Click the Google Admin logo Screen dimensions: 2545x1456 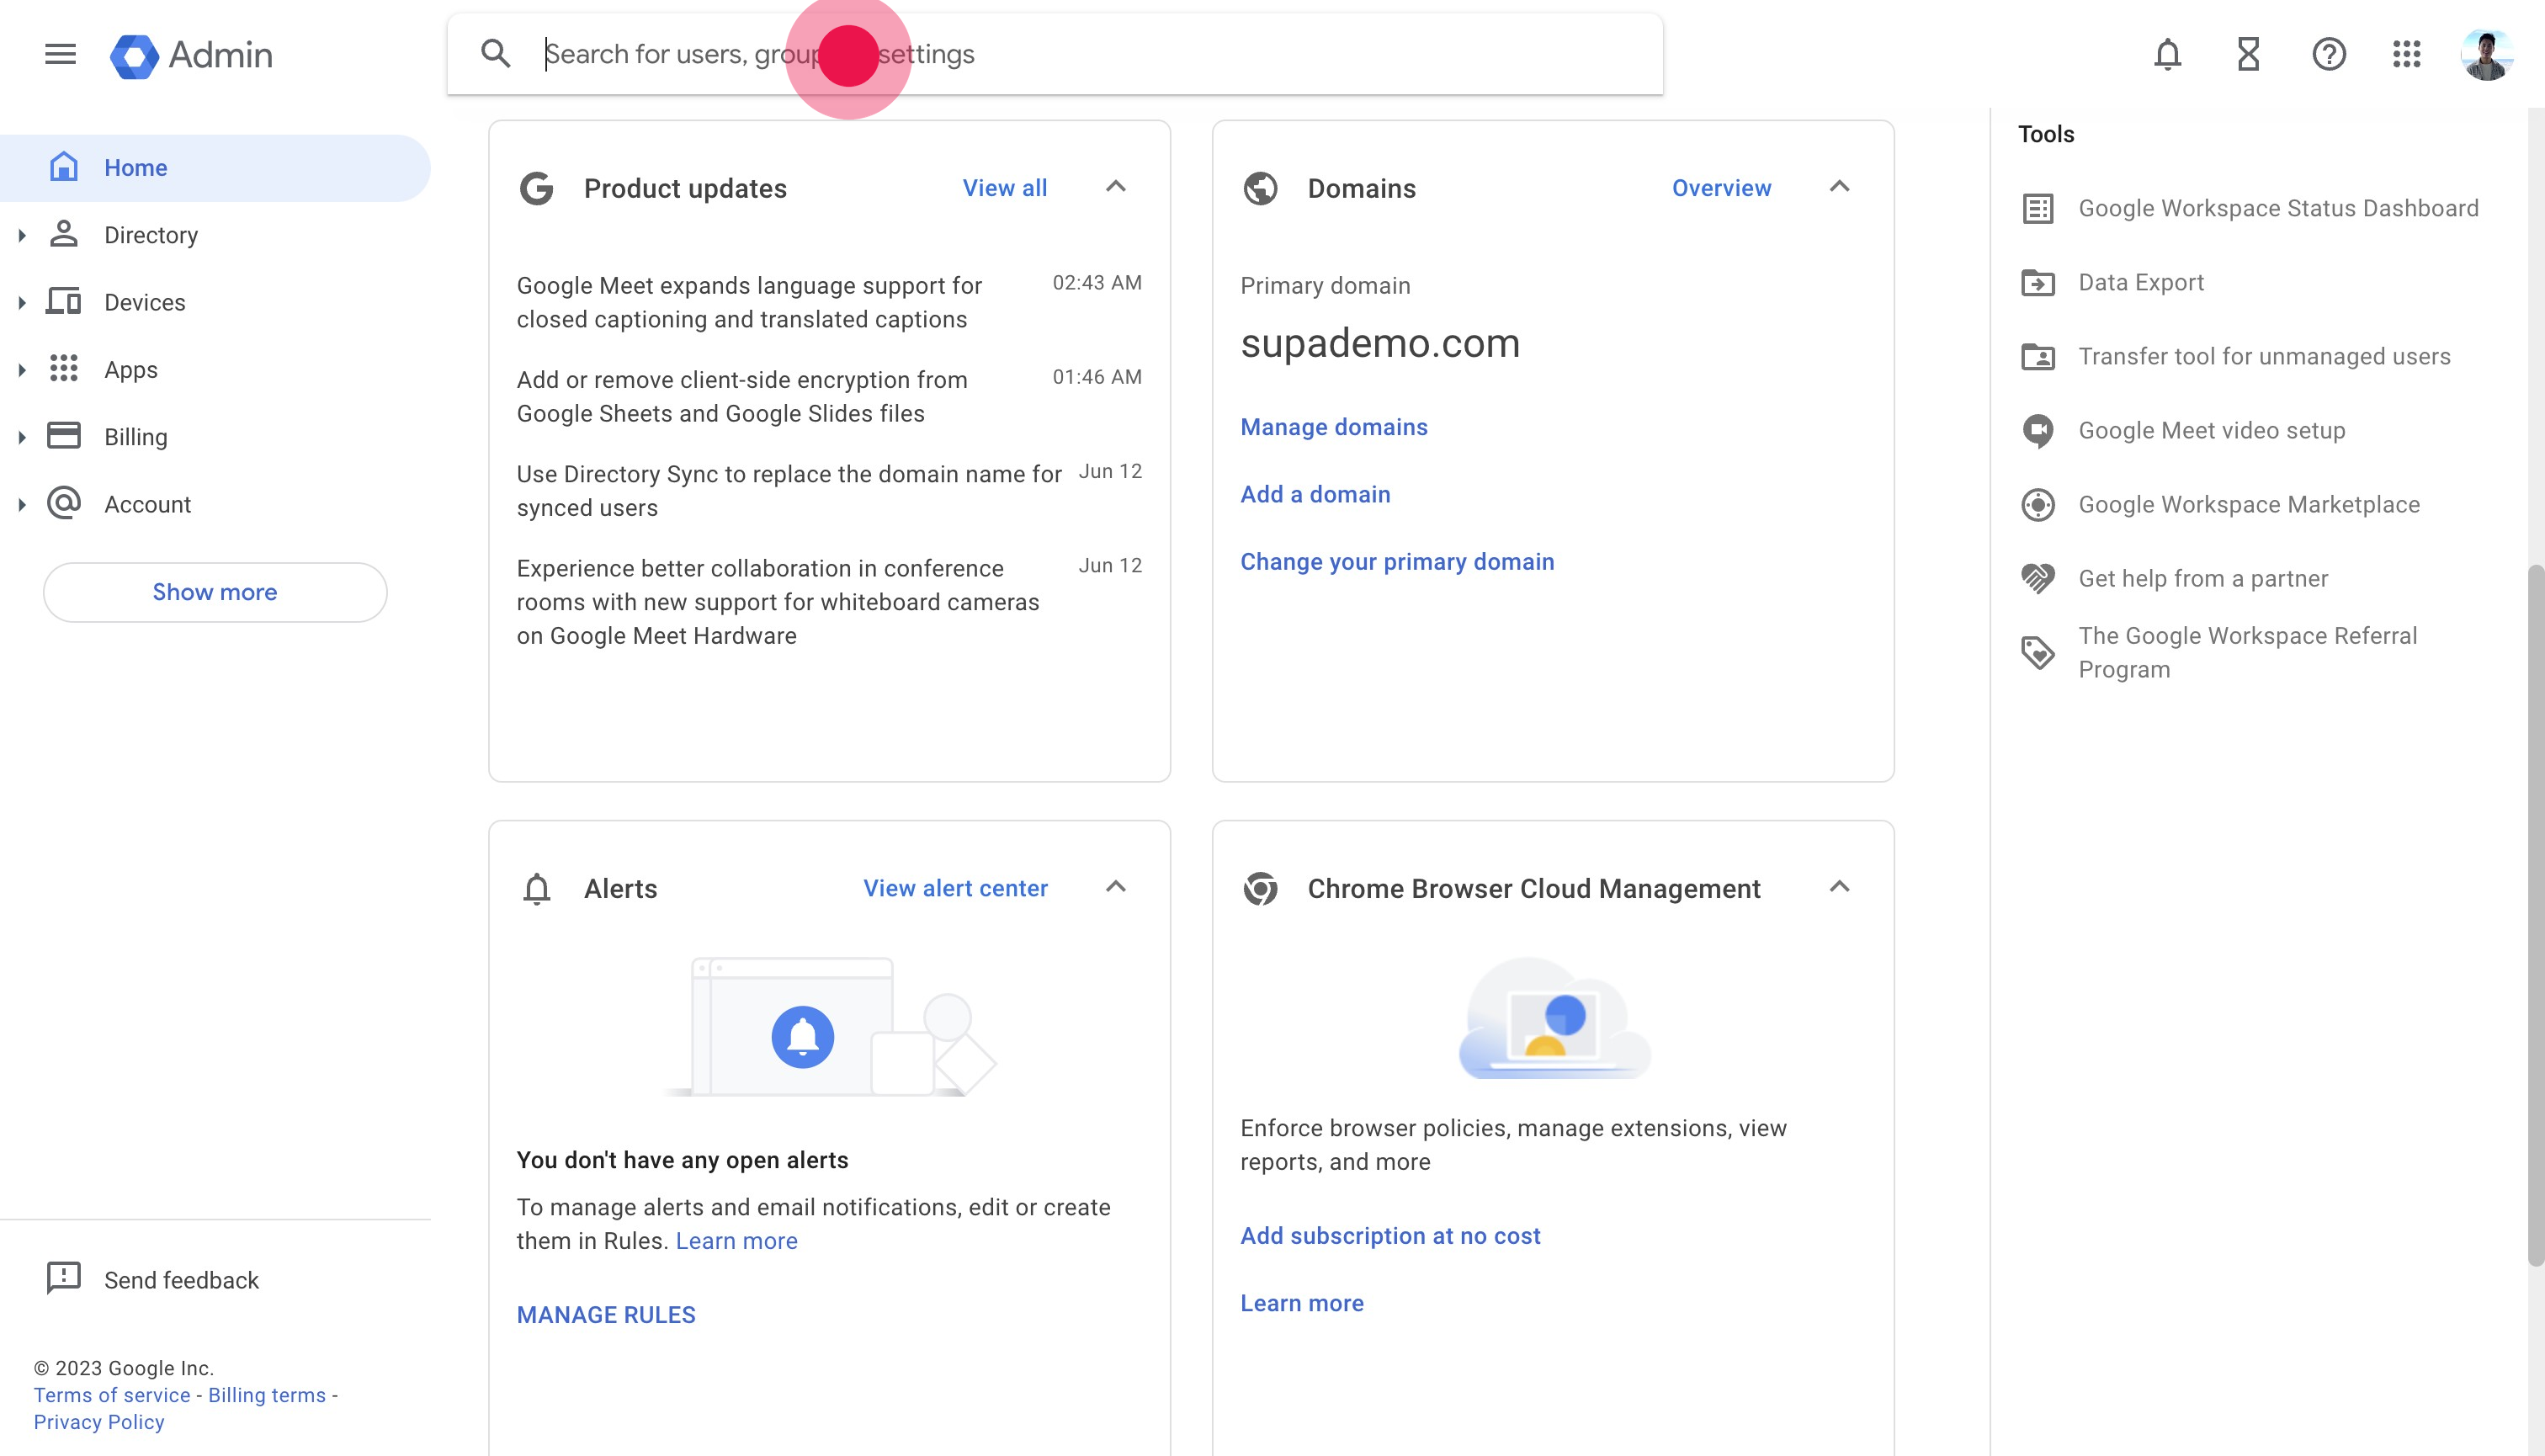click(191, 55)
